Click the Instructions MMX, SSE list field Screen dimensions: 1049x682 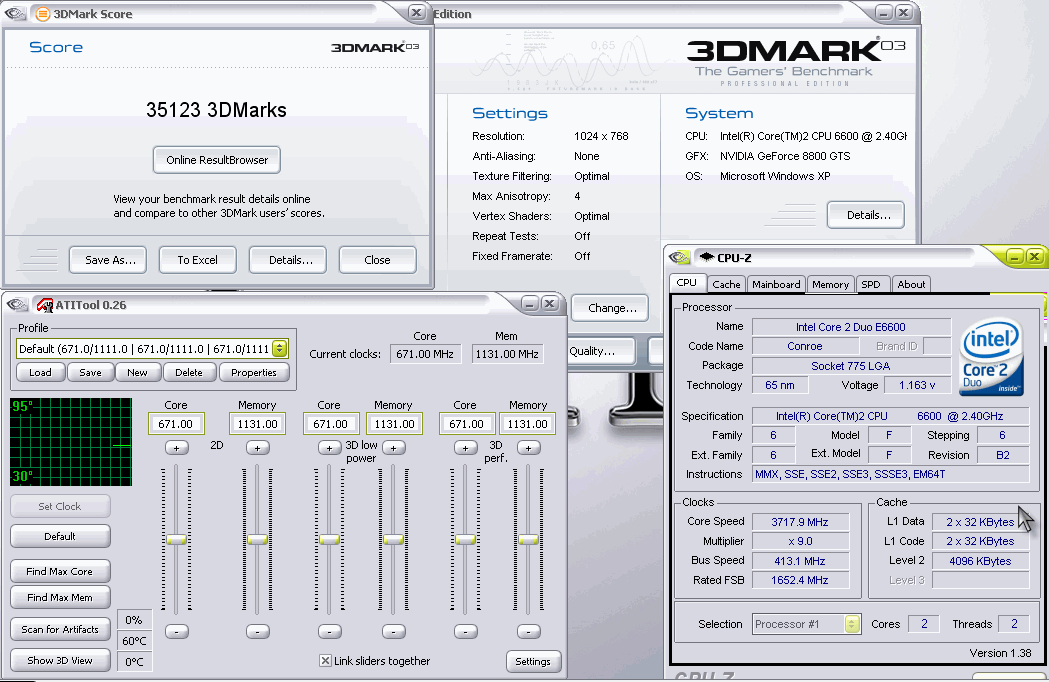coord(890,474)
